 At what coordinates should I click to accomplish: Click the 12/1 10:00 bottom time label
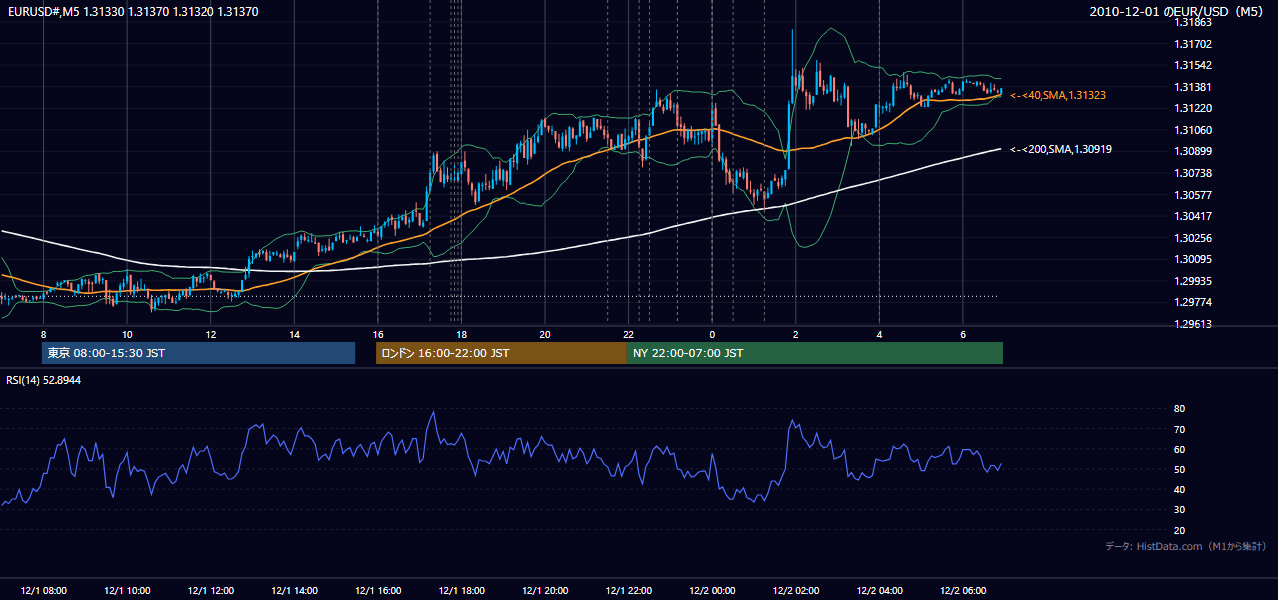127,591
